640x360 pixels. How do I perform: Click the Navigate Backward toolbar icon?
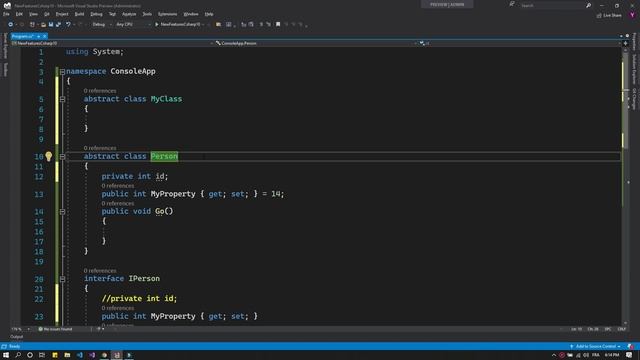click(x=11, y=24)
